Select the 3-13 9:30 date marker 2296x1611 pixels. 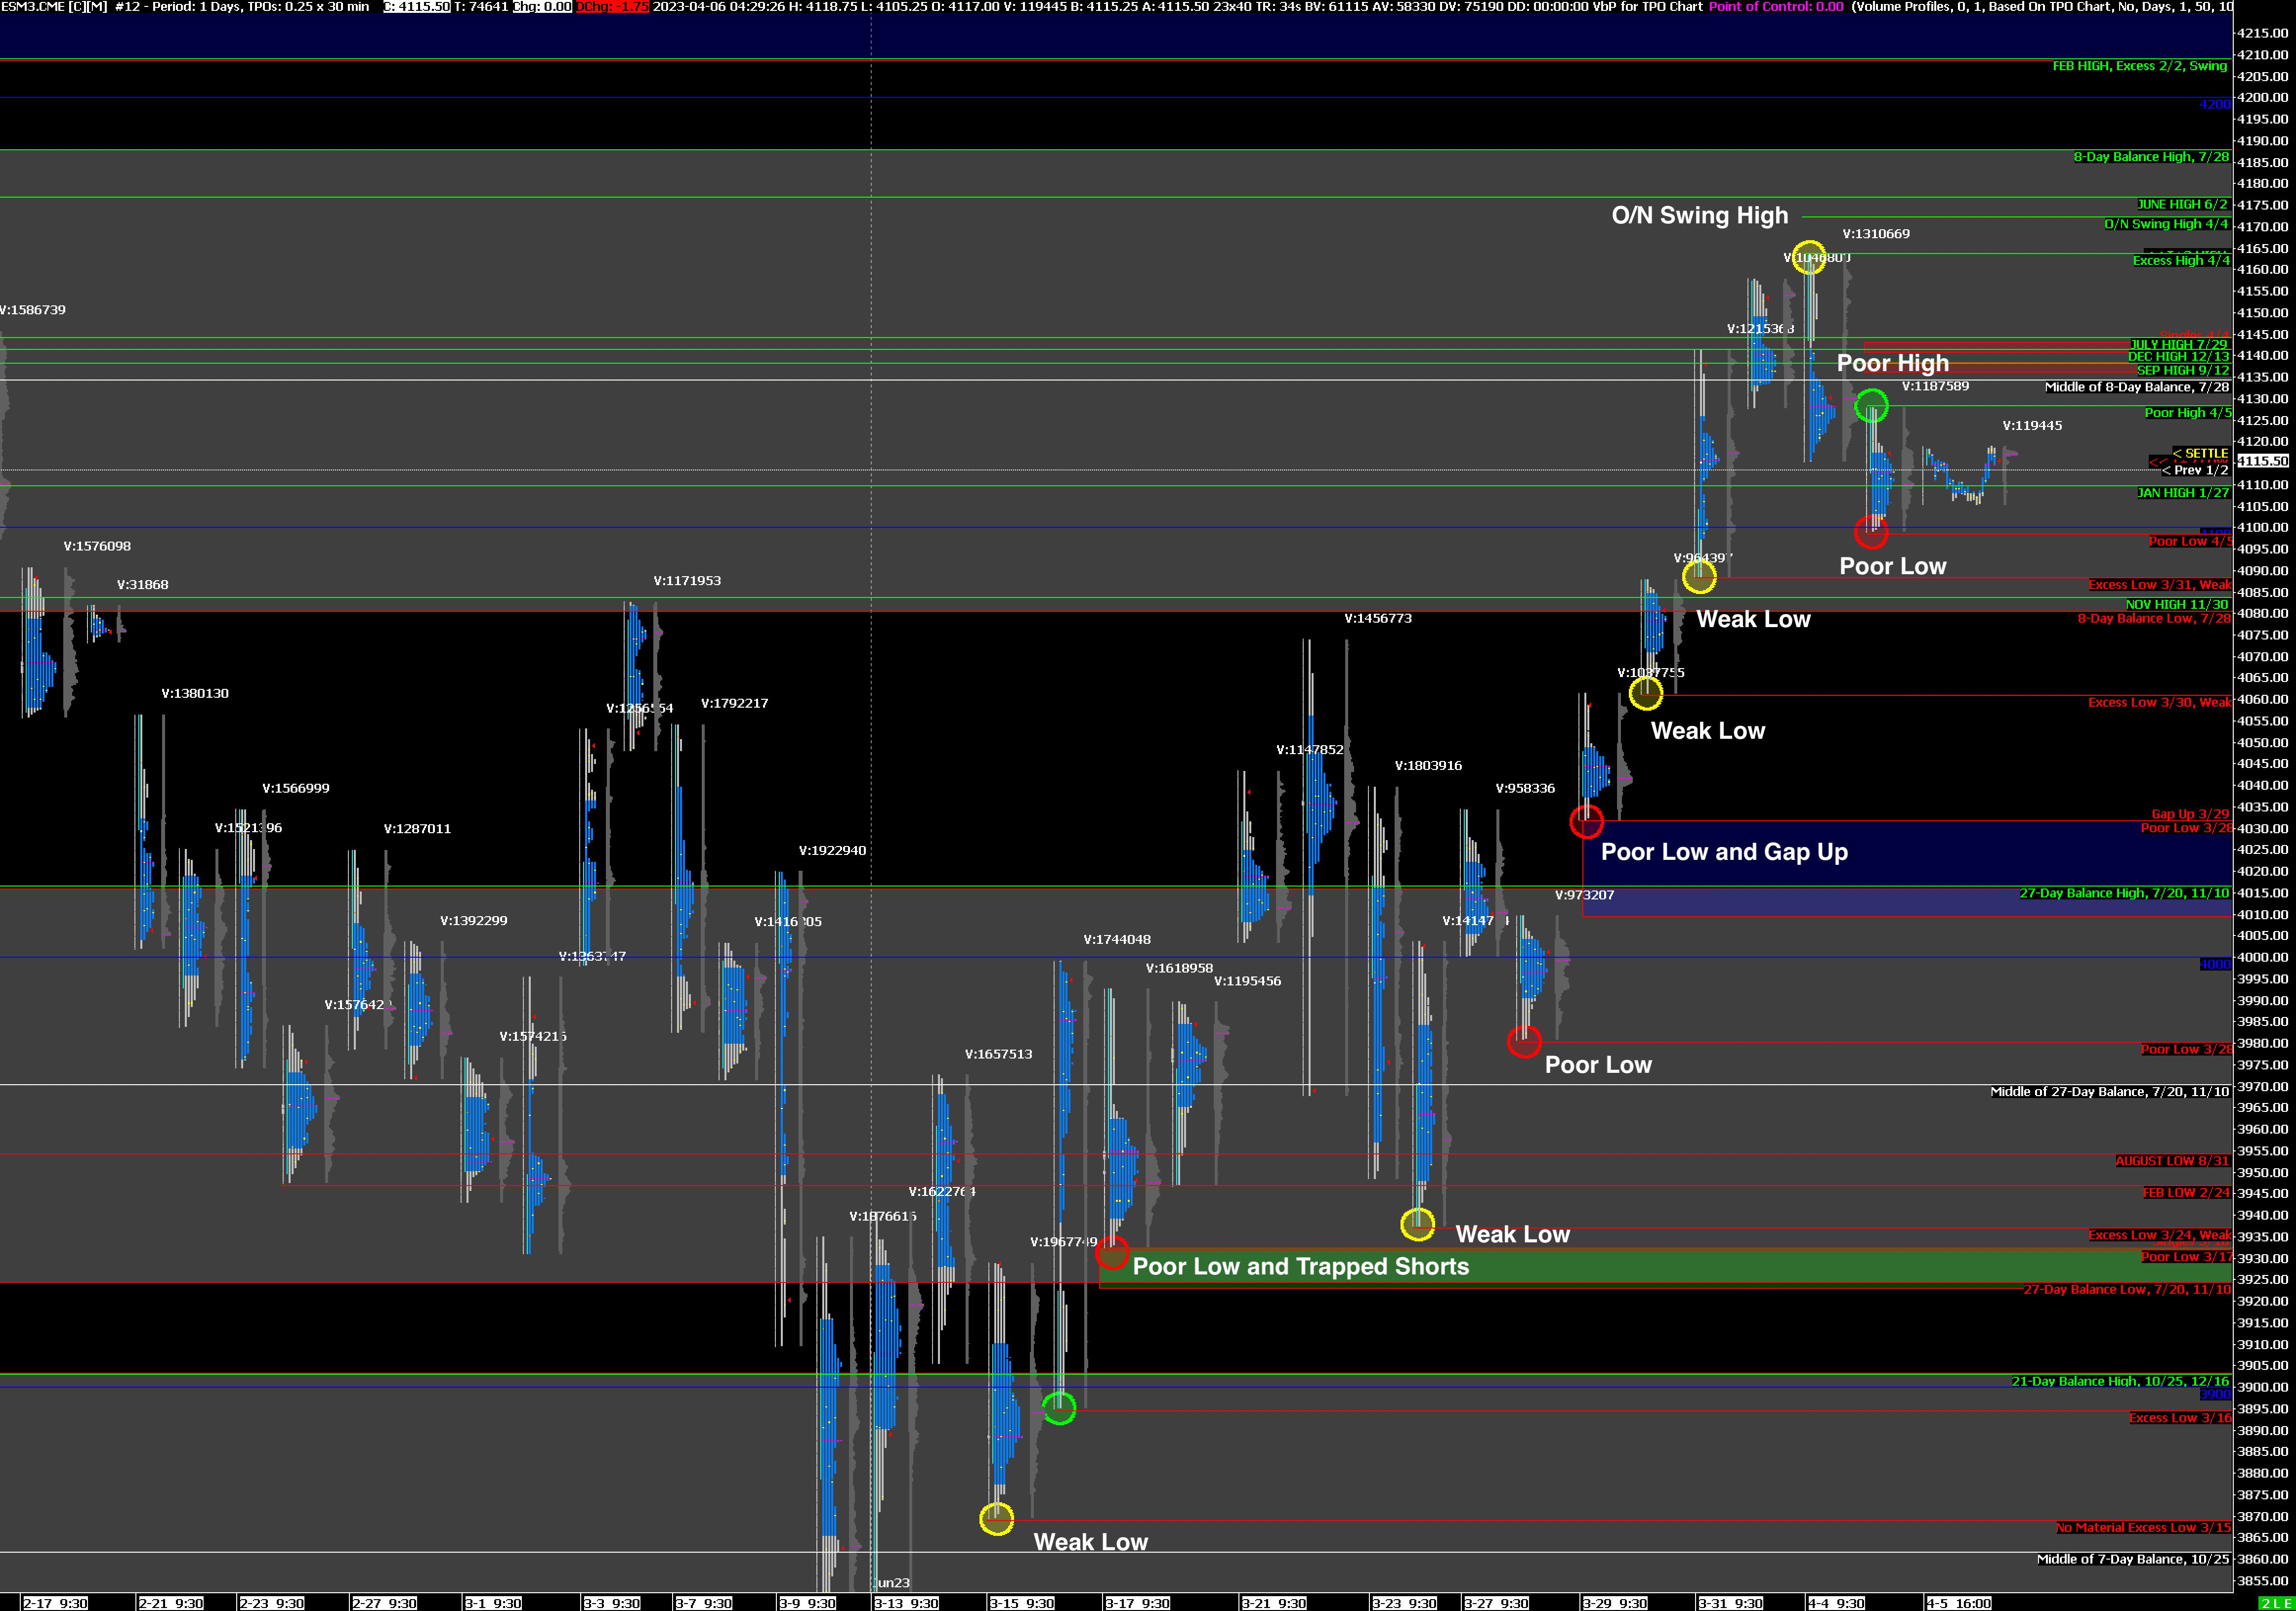pos(906,1603)
